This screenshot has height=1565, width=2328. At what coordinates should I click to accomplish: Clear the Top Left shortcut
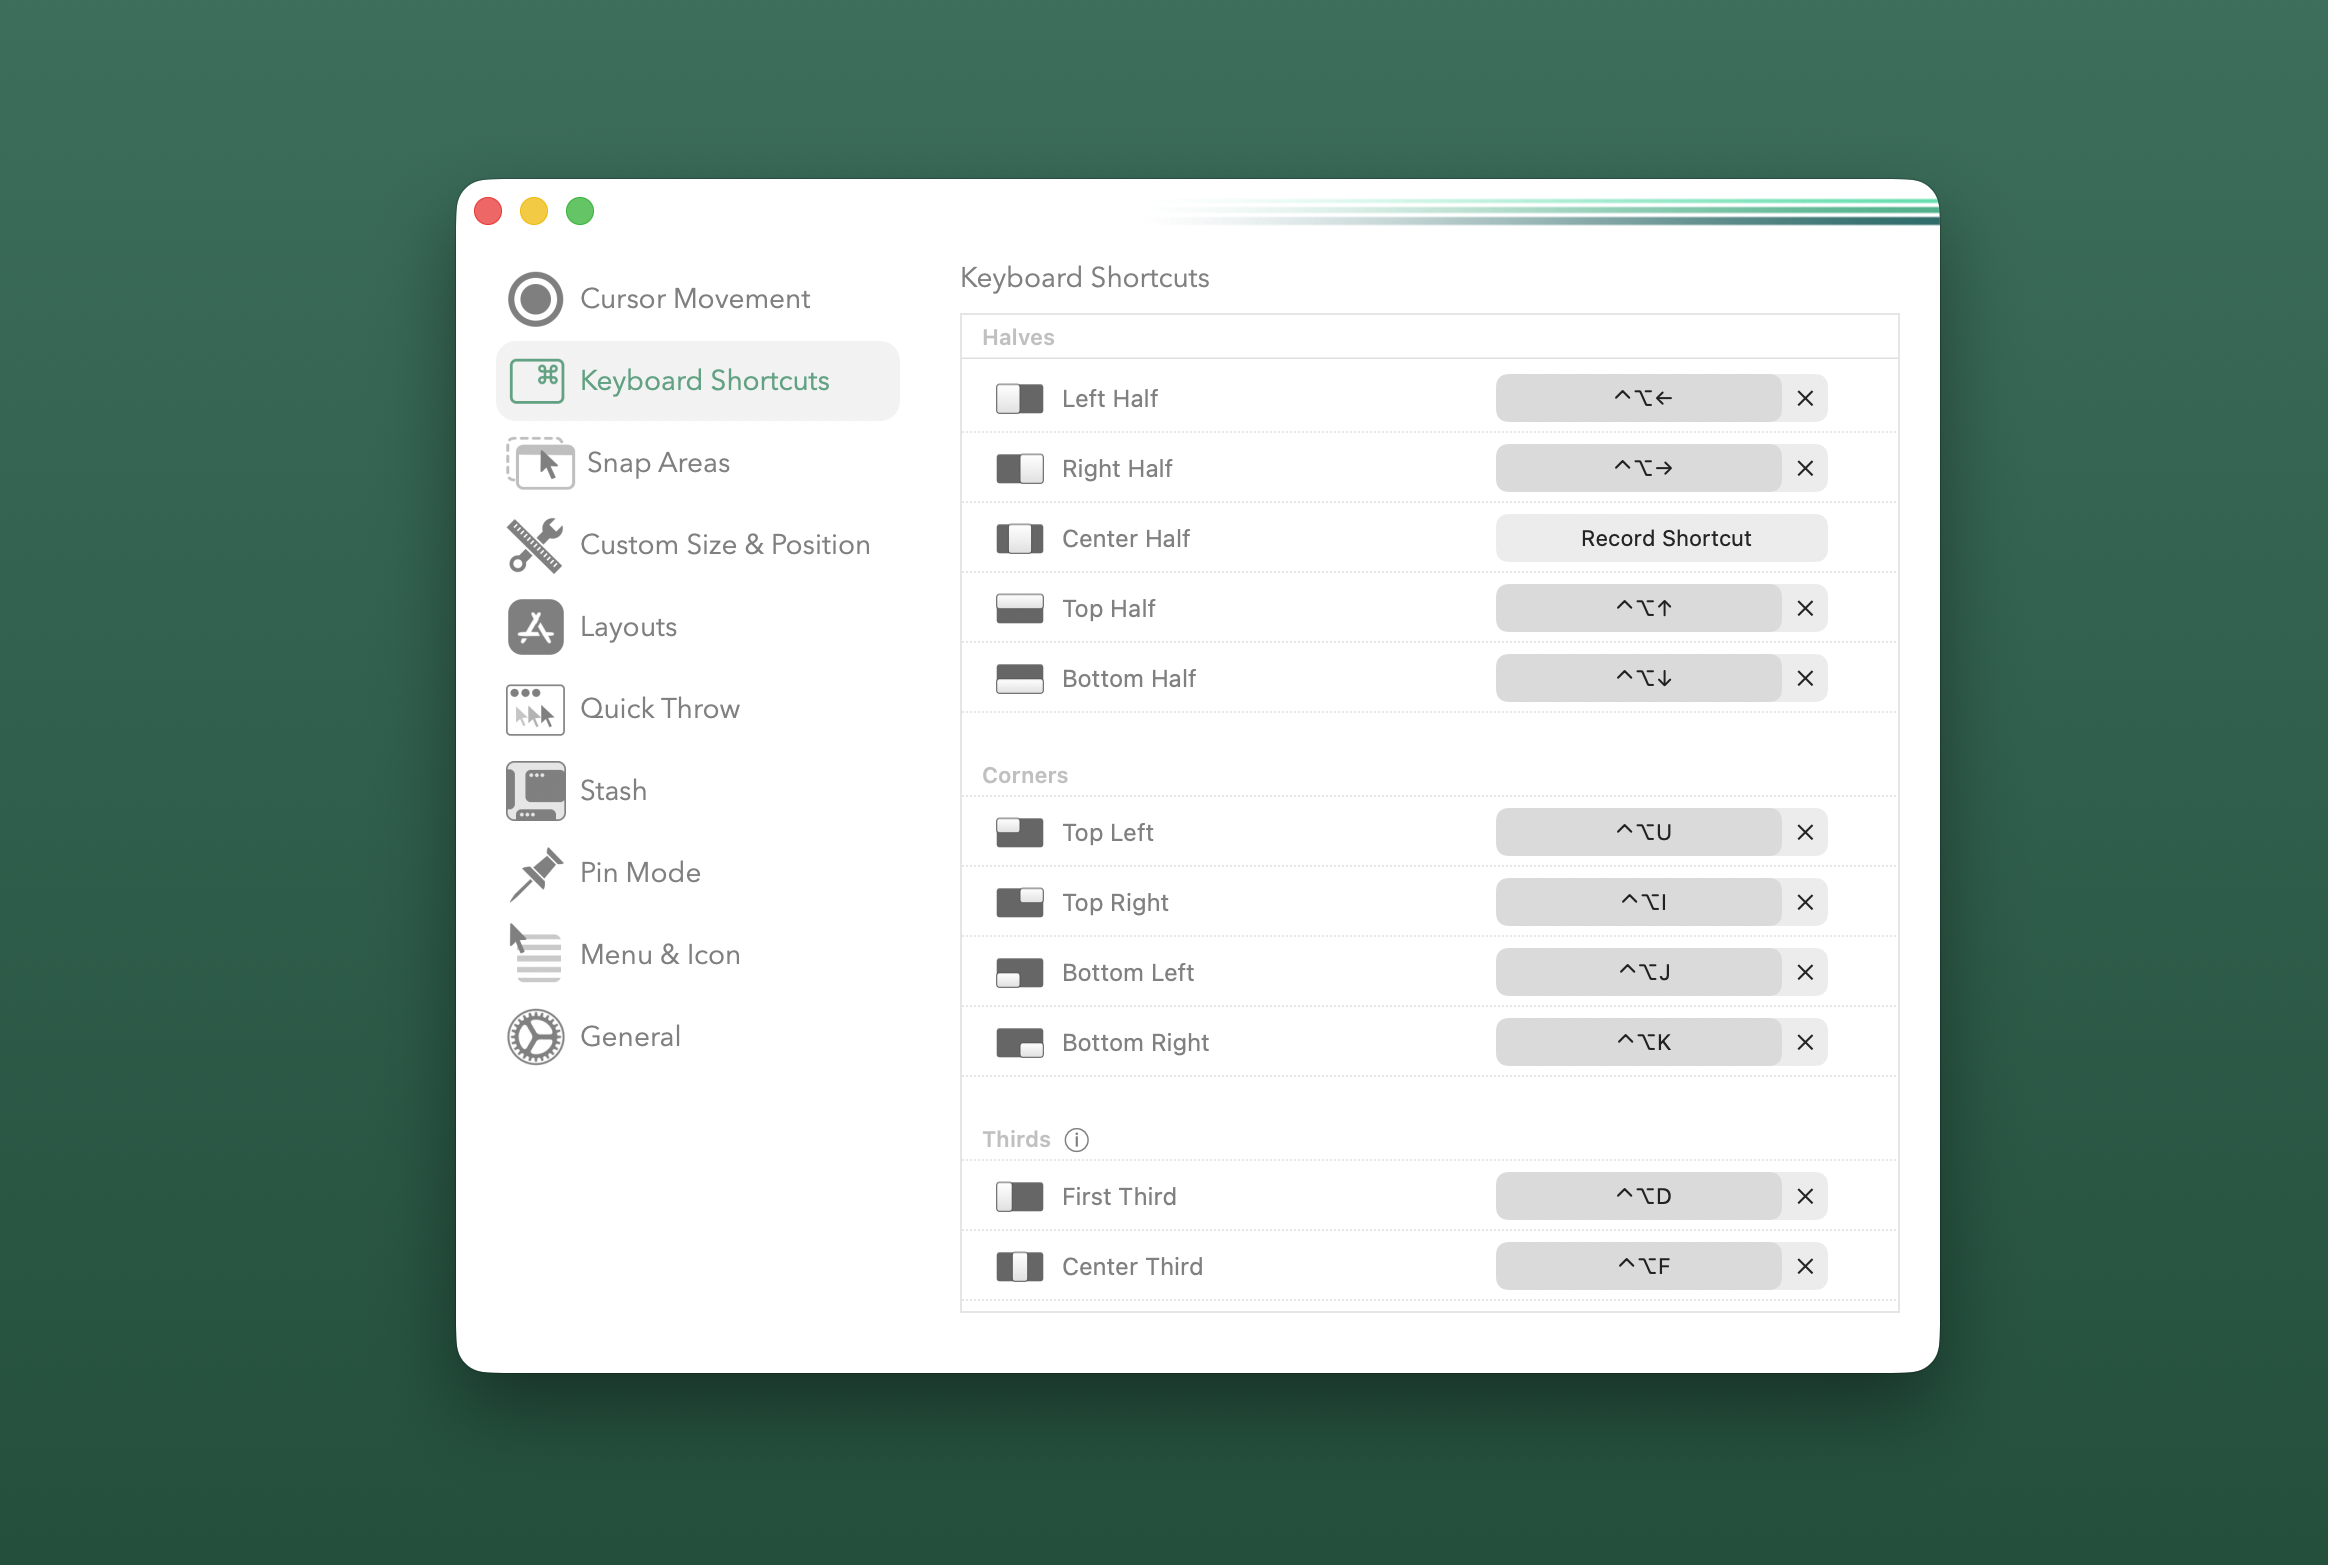pos(1805,832)
